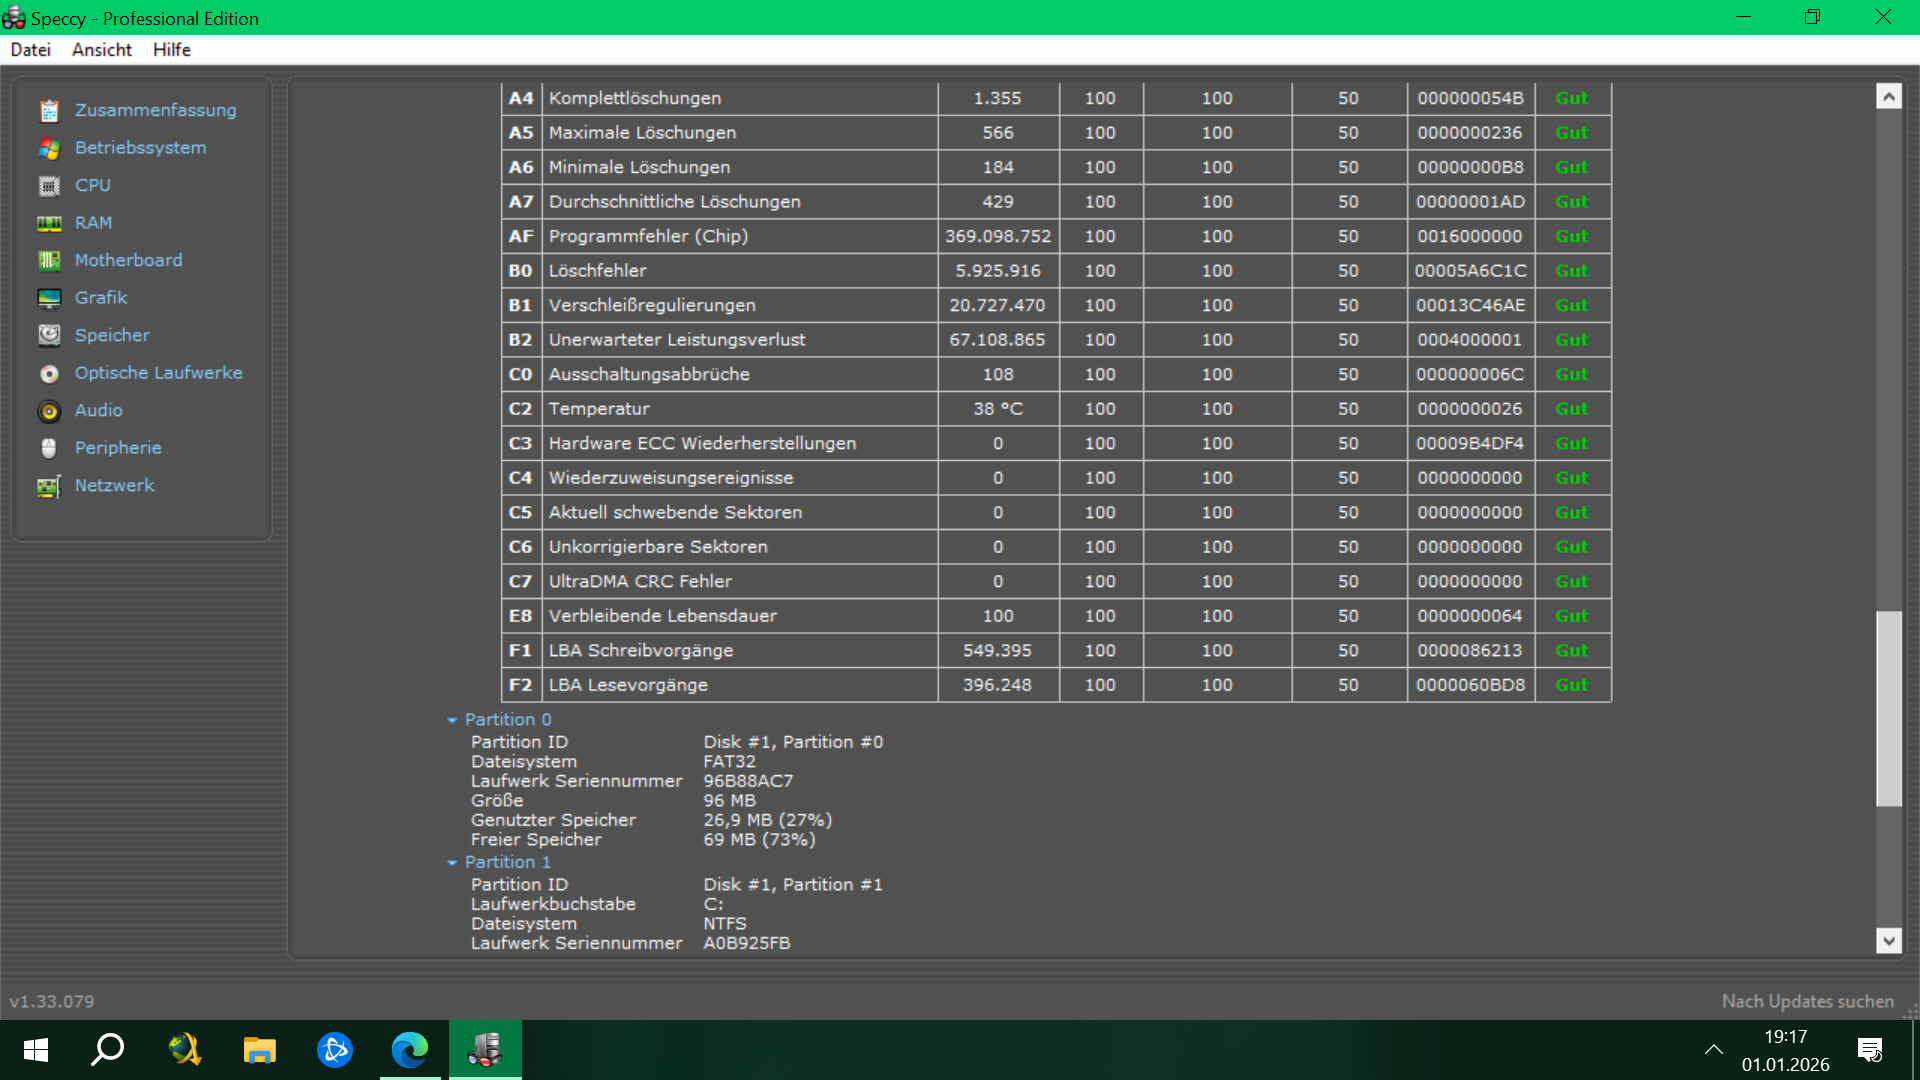
Task: Open the Datei menu
Action: 31,50
